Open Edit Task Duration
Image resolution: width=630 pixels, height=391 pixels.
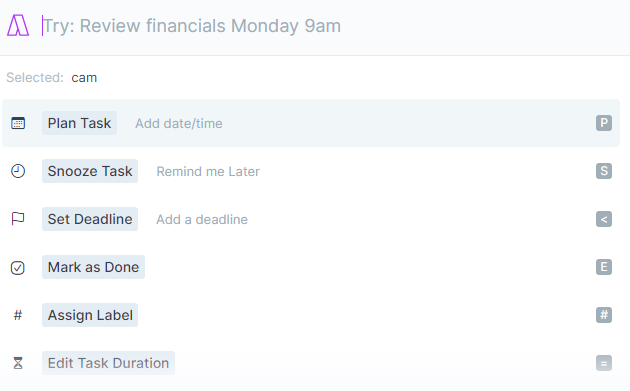[311, 363]
